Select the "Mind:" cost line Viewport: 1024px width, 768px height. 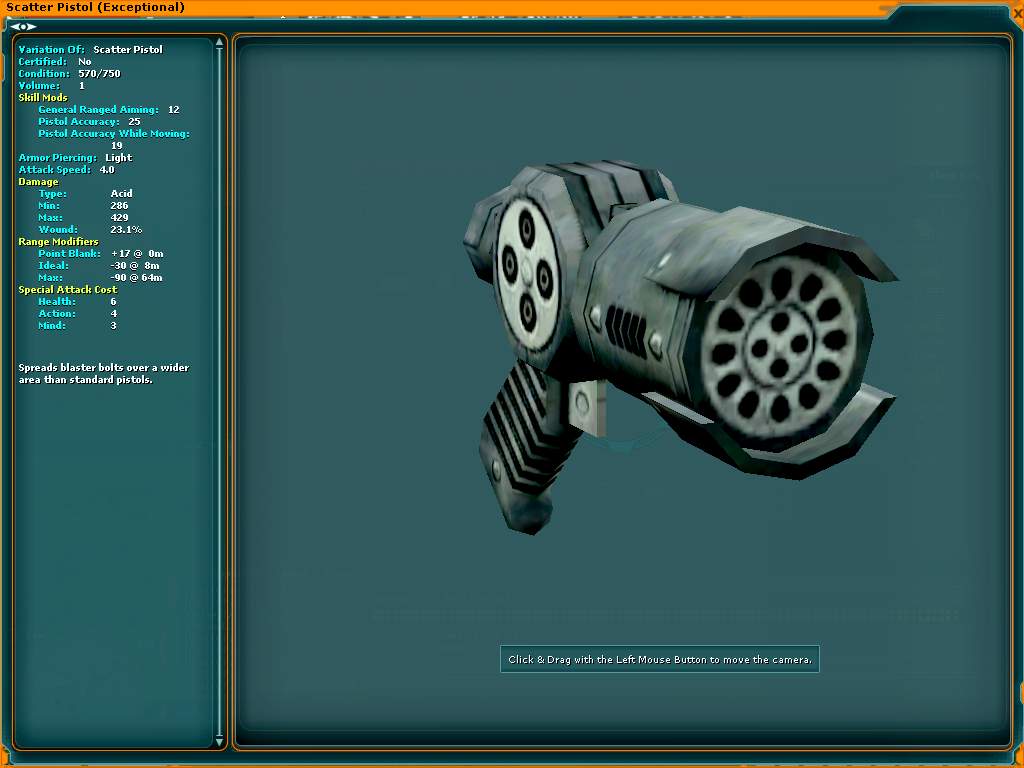coord(77,326)
